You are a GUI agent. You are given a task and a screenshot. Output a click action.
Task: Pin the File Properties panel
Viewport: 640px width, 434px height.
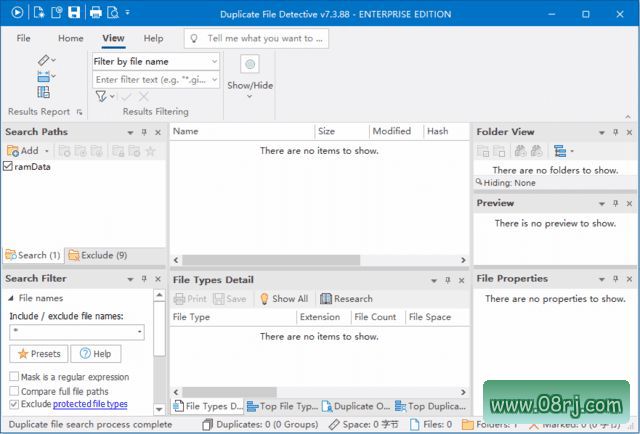[616, 278]
